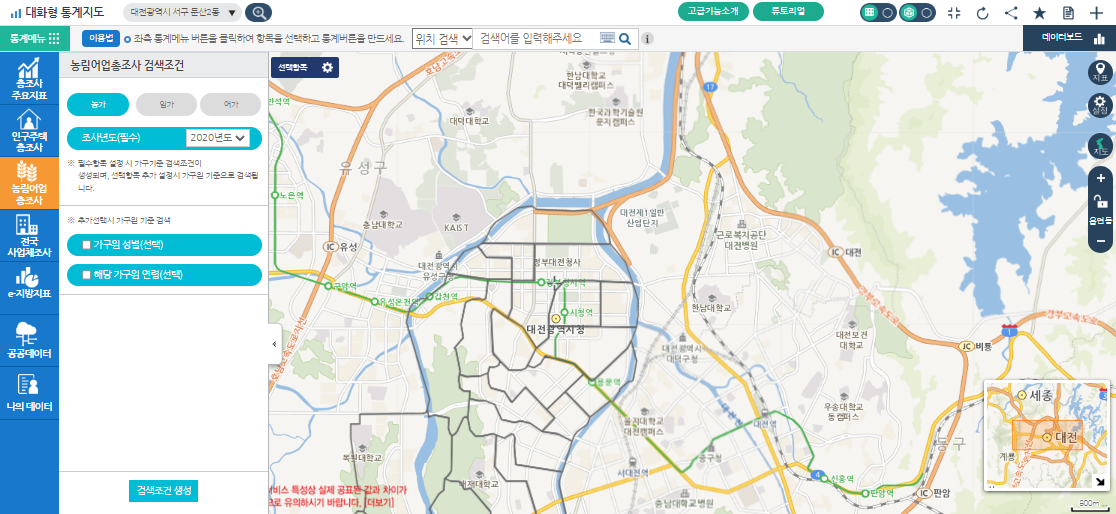Check the 해당 가구원 연령(선택) checkbox
Viewport: 1116px width, 514px height.
[x=87, y=274]
